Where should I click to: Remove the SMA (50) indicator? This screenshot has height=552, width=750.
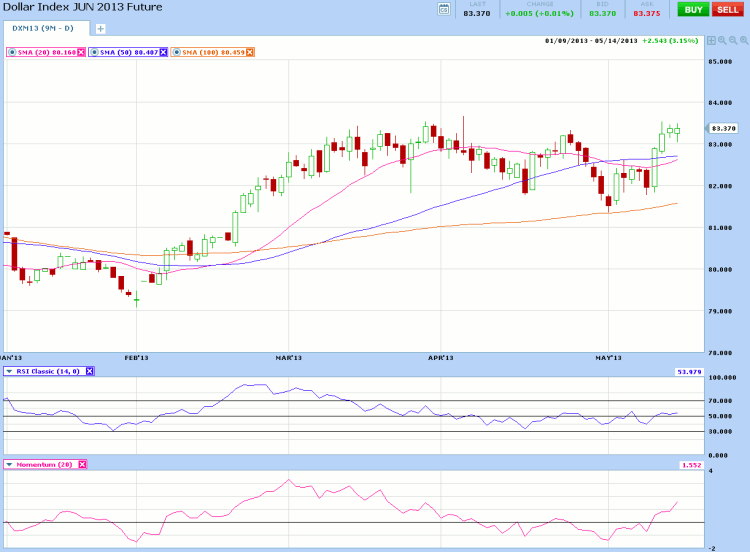pos(165,52)
